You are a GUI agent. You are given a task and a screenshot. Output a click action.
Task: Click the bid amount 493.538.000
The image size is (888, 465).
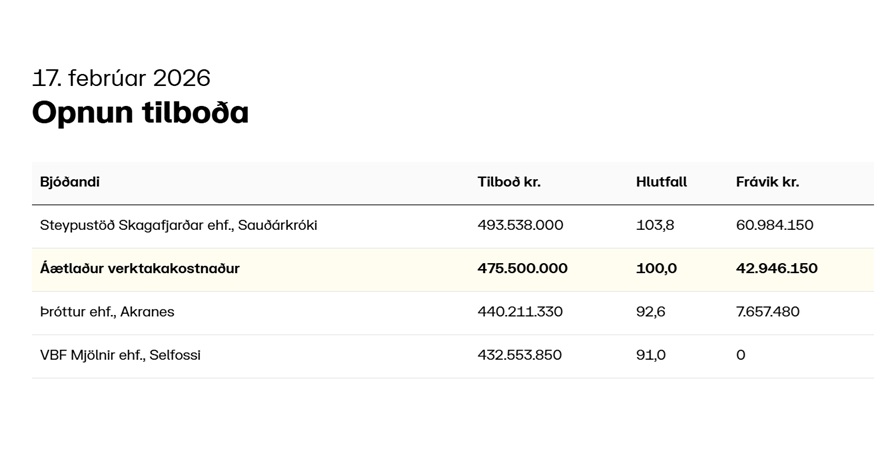[x=520, y=225]
